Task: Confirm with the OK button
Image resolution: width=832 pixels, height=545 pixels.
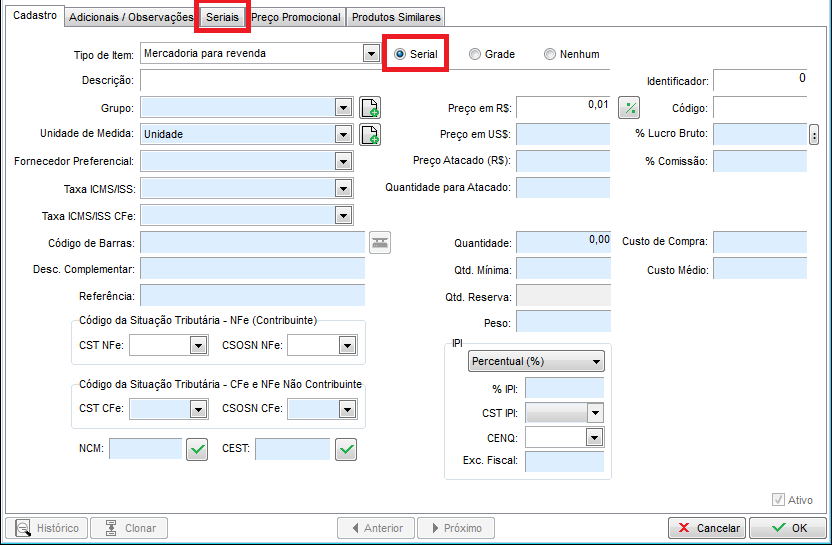Action: coord(788,528)
